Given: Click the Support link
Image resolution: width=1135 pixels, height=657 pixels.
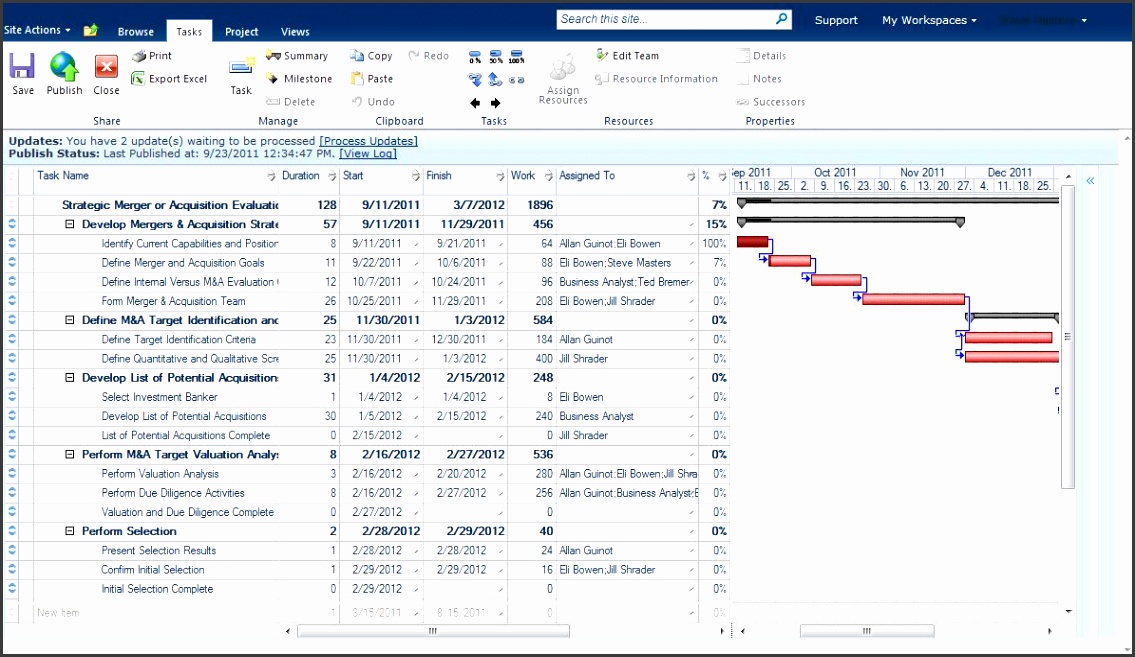Looking at the screenshot, I should [x=836, y=20].
